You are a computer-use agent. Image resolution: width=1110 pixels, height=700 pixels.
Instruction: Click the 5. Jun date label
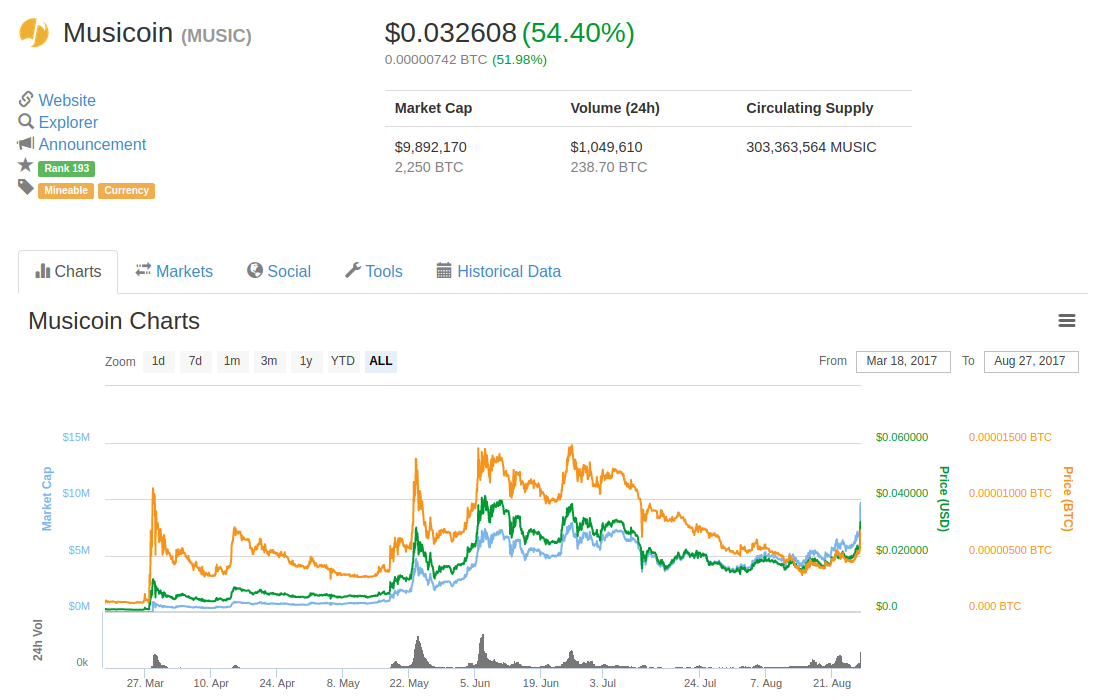[x=475, y=683]
